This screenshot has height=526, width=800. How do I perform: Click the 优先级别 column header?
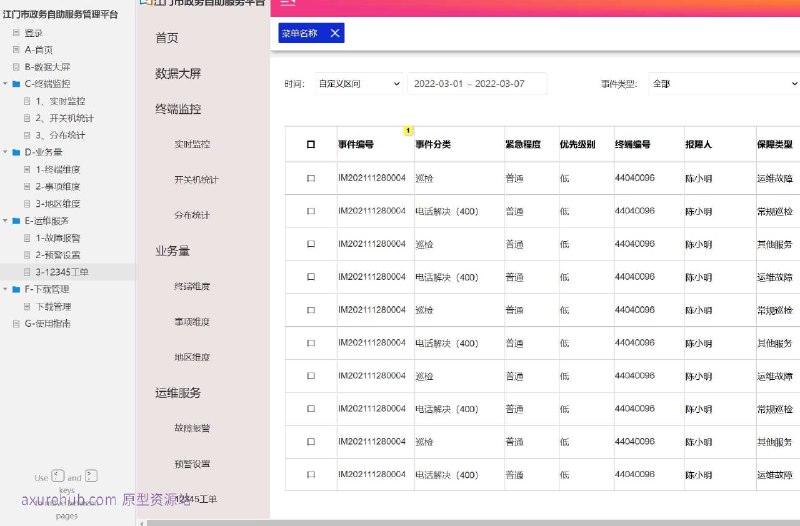coord(578,144)
